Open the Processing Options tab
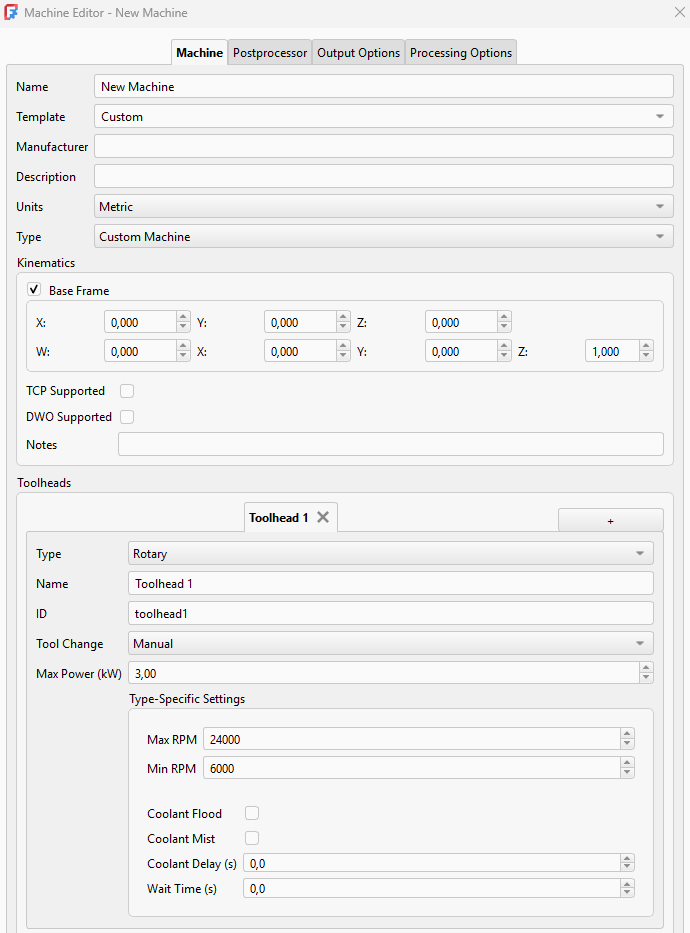 click(461, 53)
